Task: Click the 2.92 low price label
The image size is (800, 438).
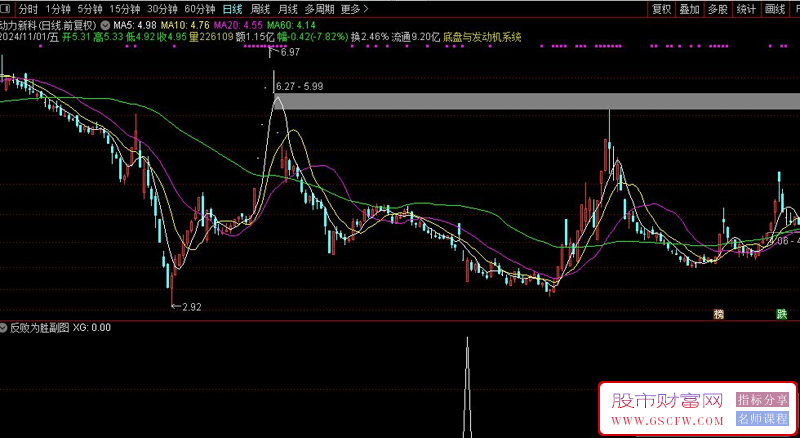Action: 192,307
